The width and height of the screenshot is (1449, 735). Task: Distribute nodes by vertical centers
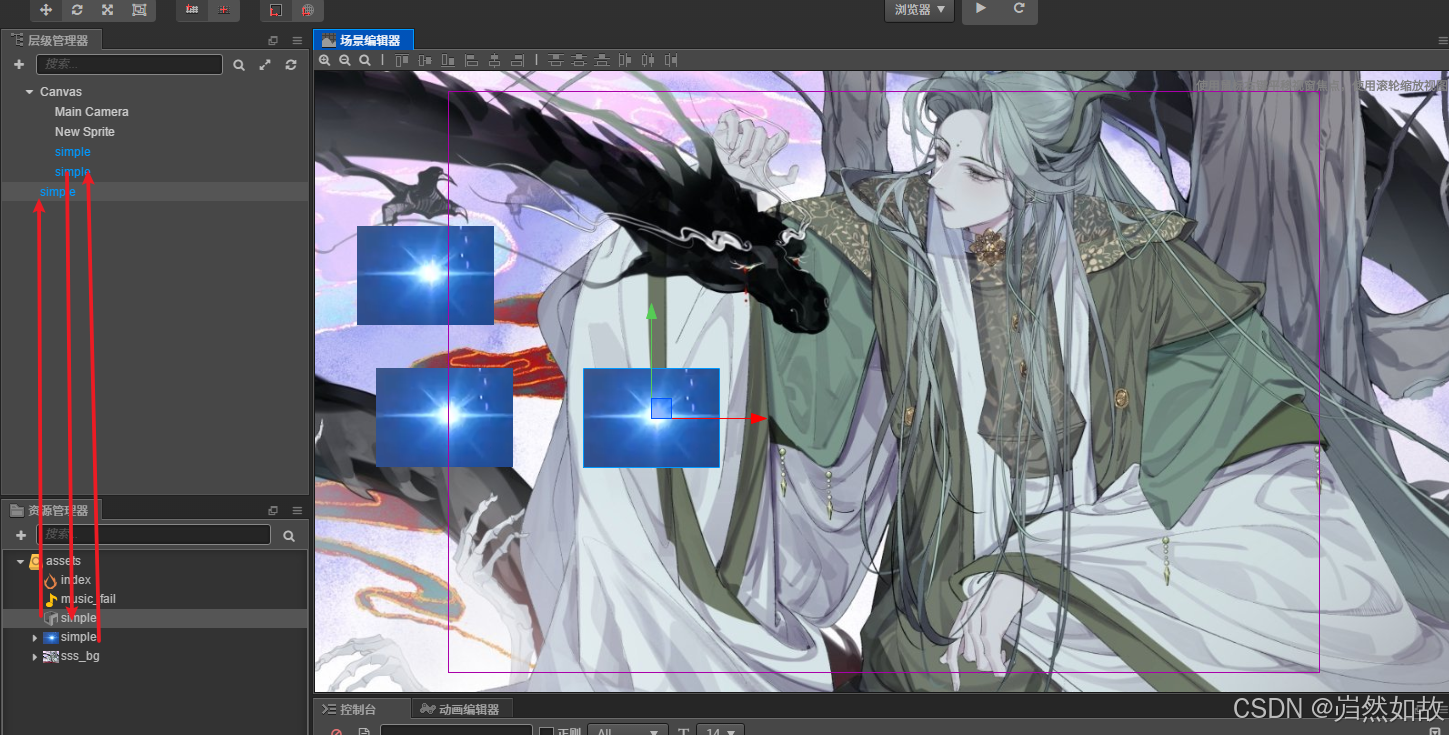579,61
